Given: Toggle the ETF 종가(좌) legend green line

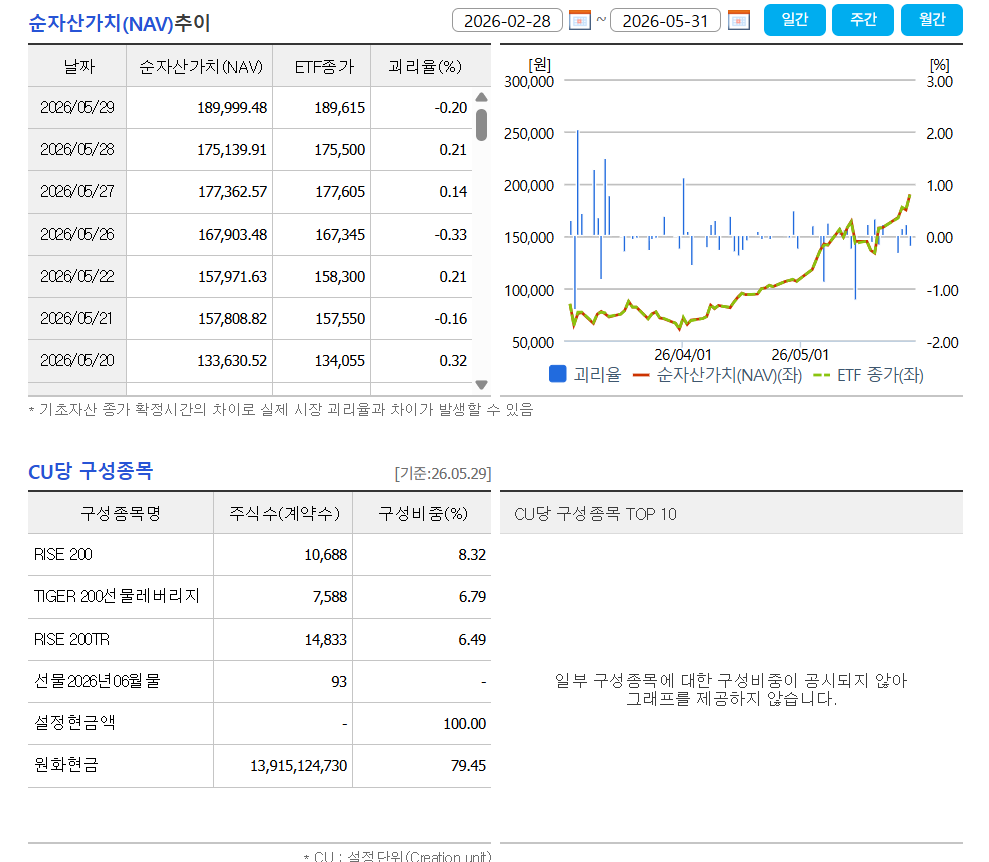Looking at the screenshot, I should pyautogui.click(x=821, y=376).
